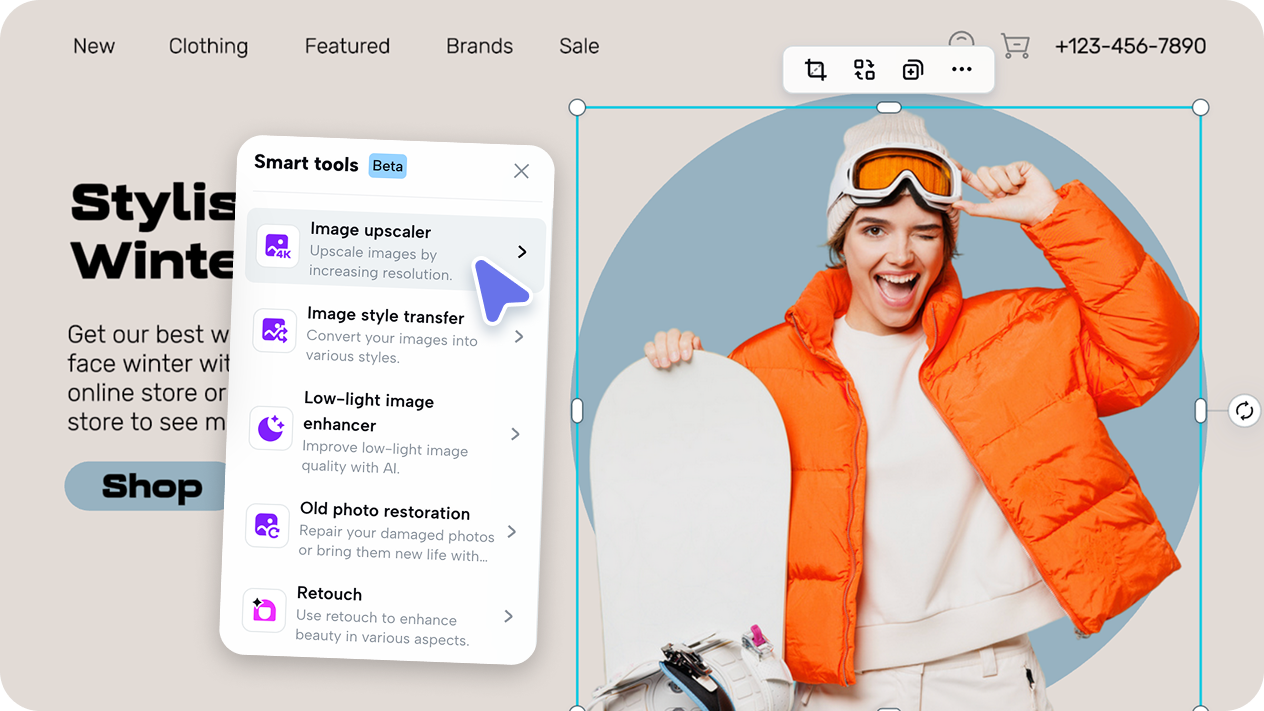This screenshot has width=1264, height=711.
Task: Expand the Old photo restoration chevron
Action: [x=513, y=532]
